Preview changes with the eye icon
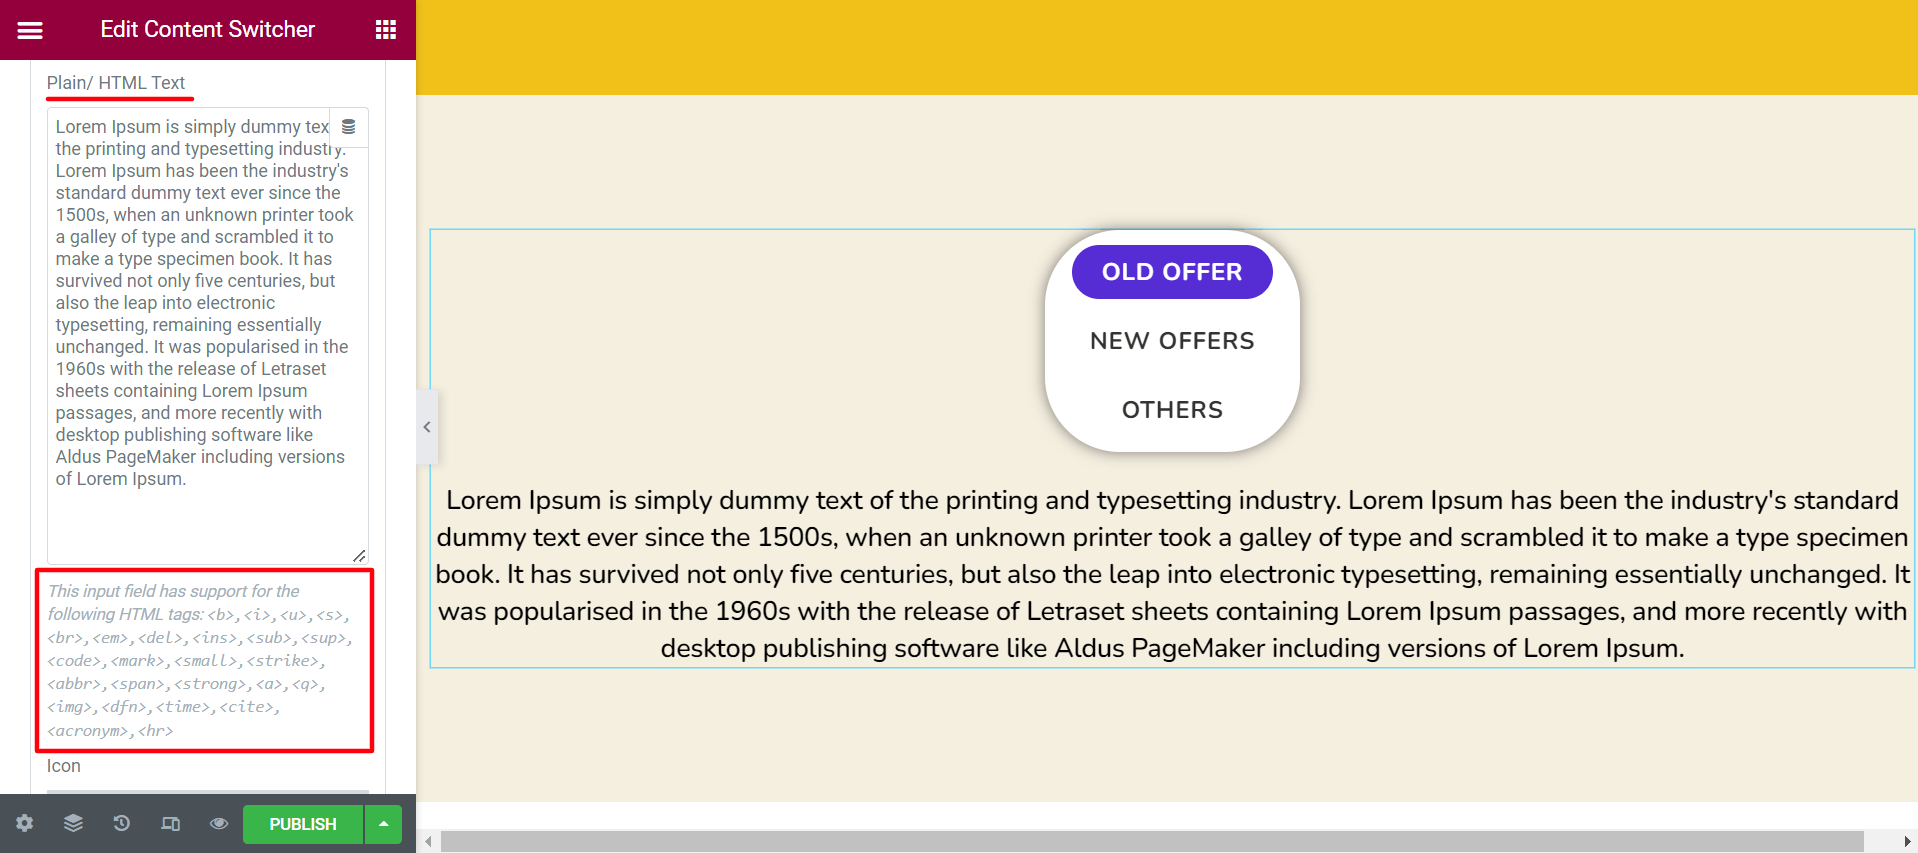This screenshot has height=853, width=1918. [219, 823]
